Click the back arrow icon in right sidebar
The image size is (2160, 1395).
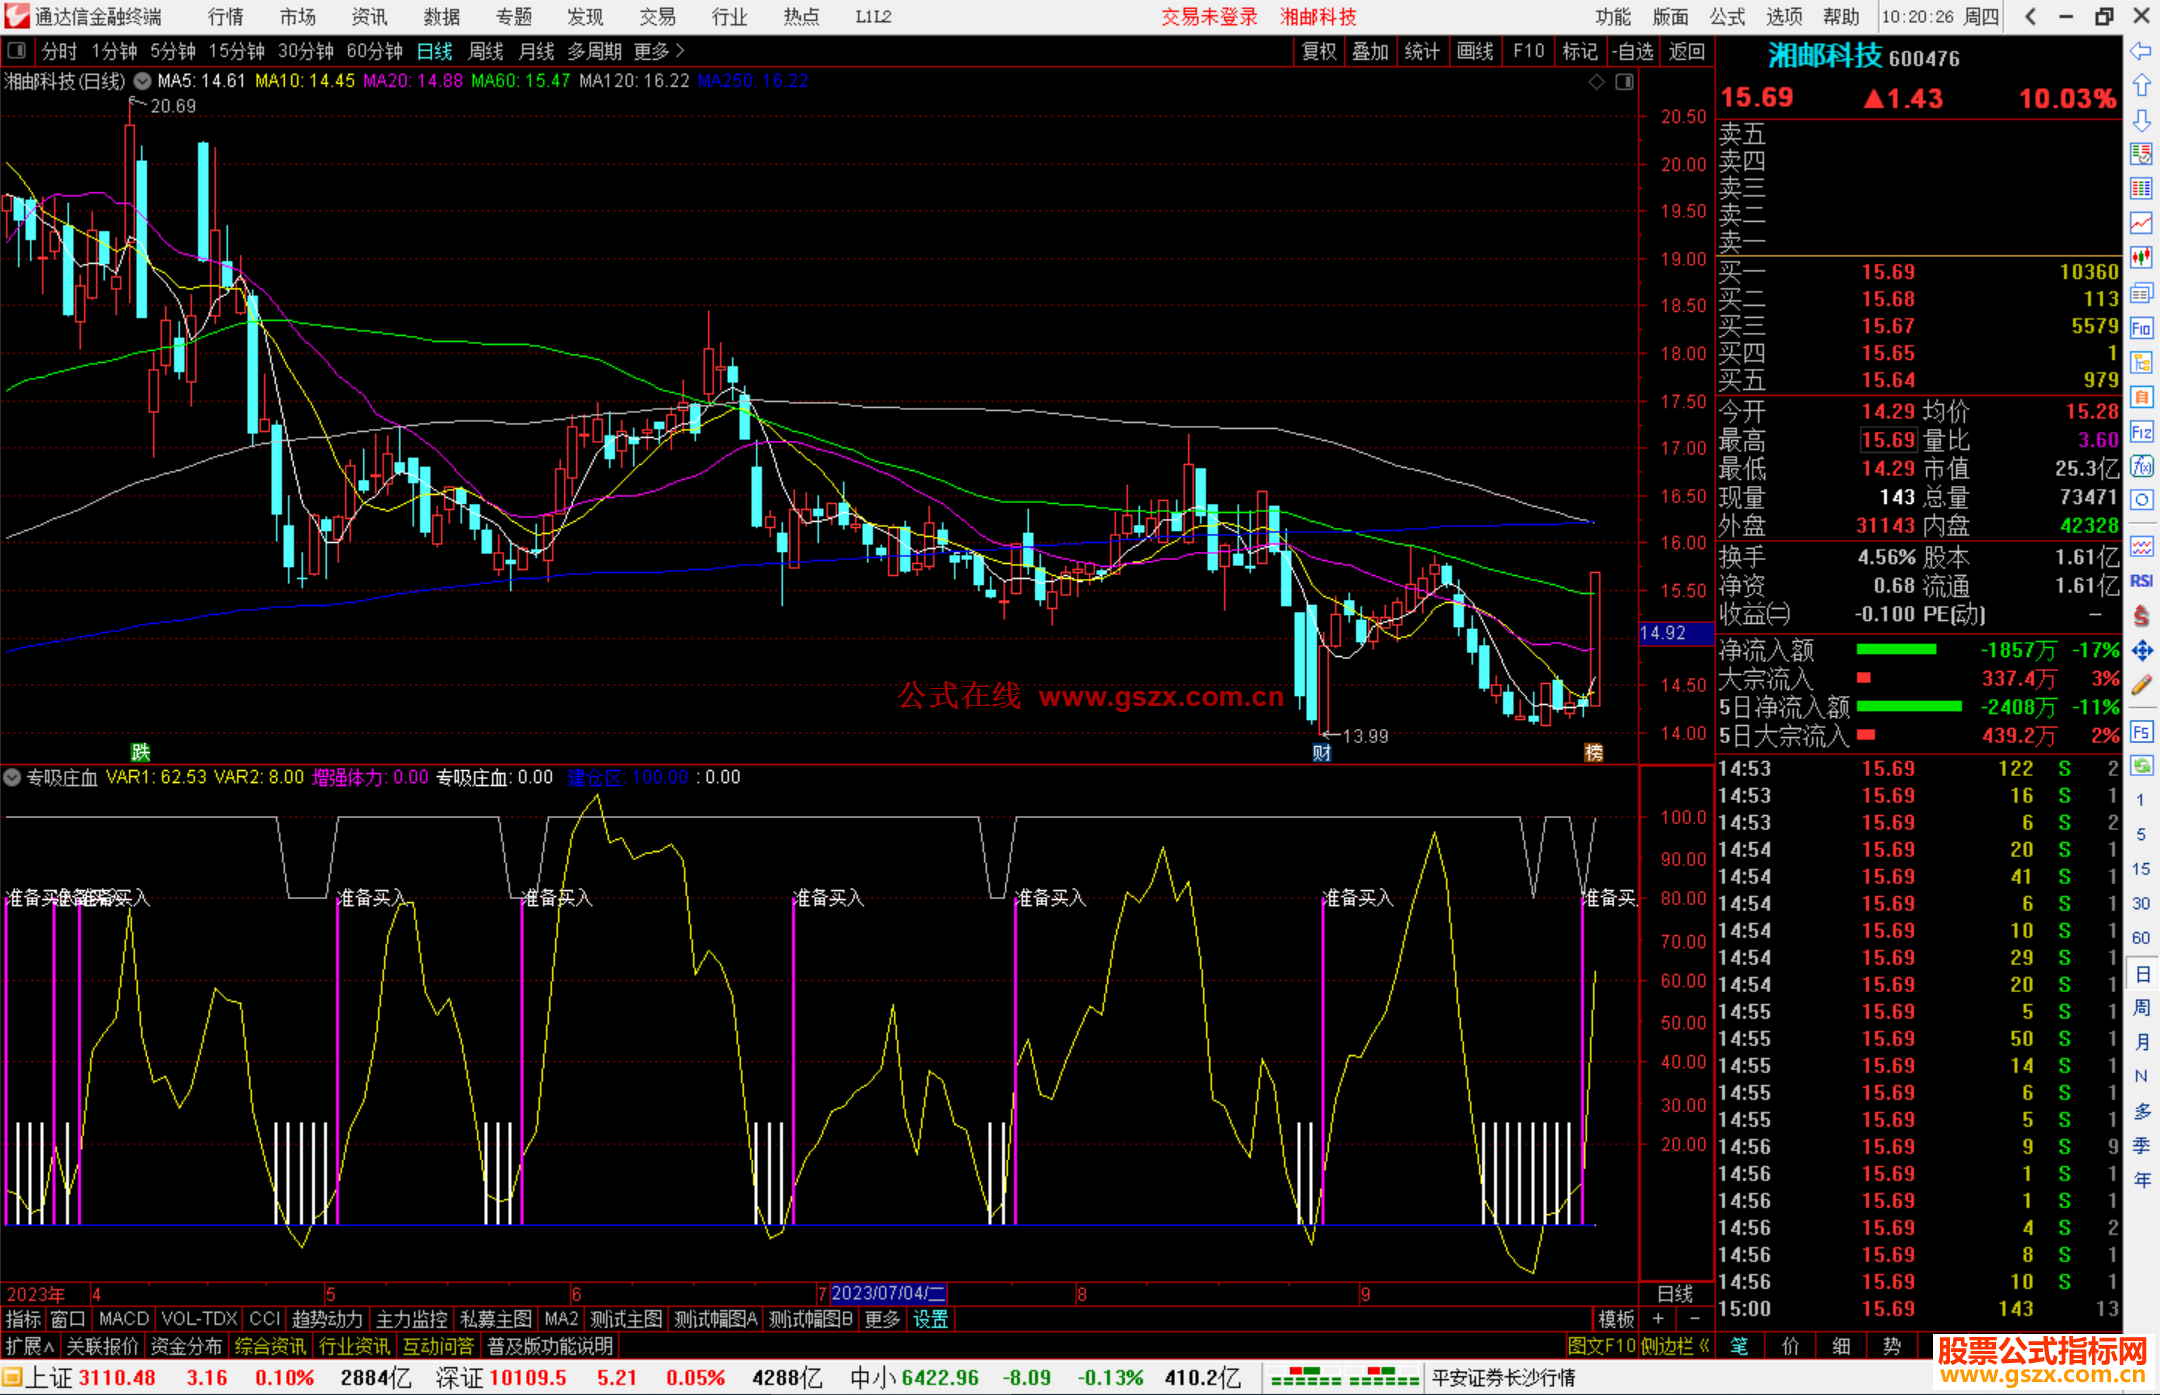tap(2141, 51)
